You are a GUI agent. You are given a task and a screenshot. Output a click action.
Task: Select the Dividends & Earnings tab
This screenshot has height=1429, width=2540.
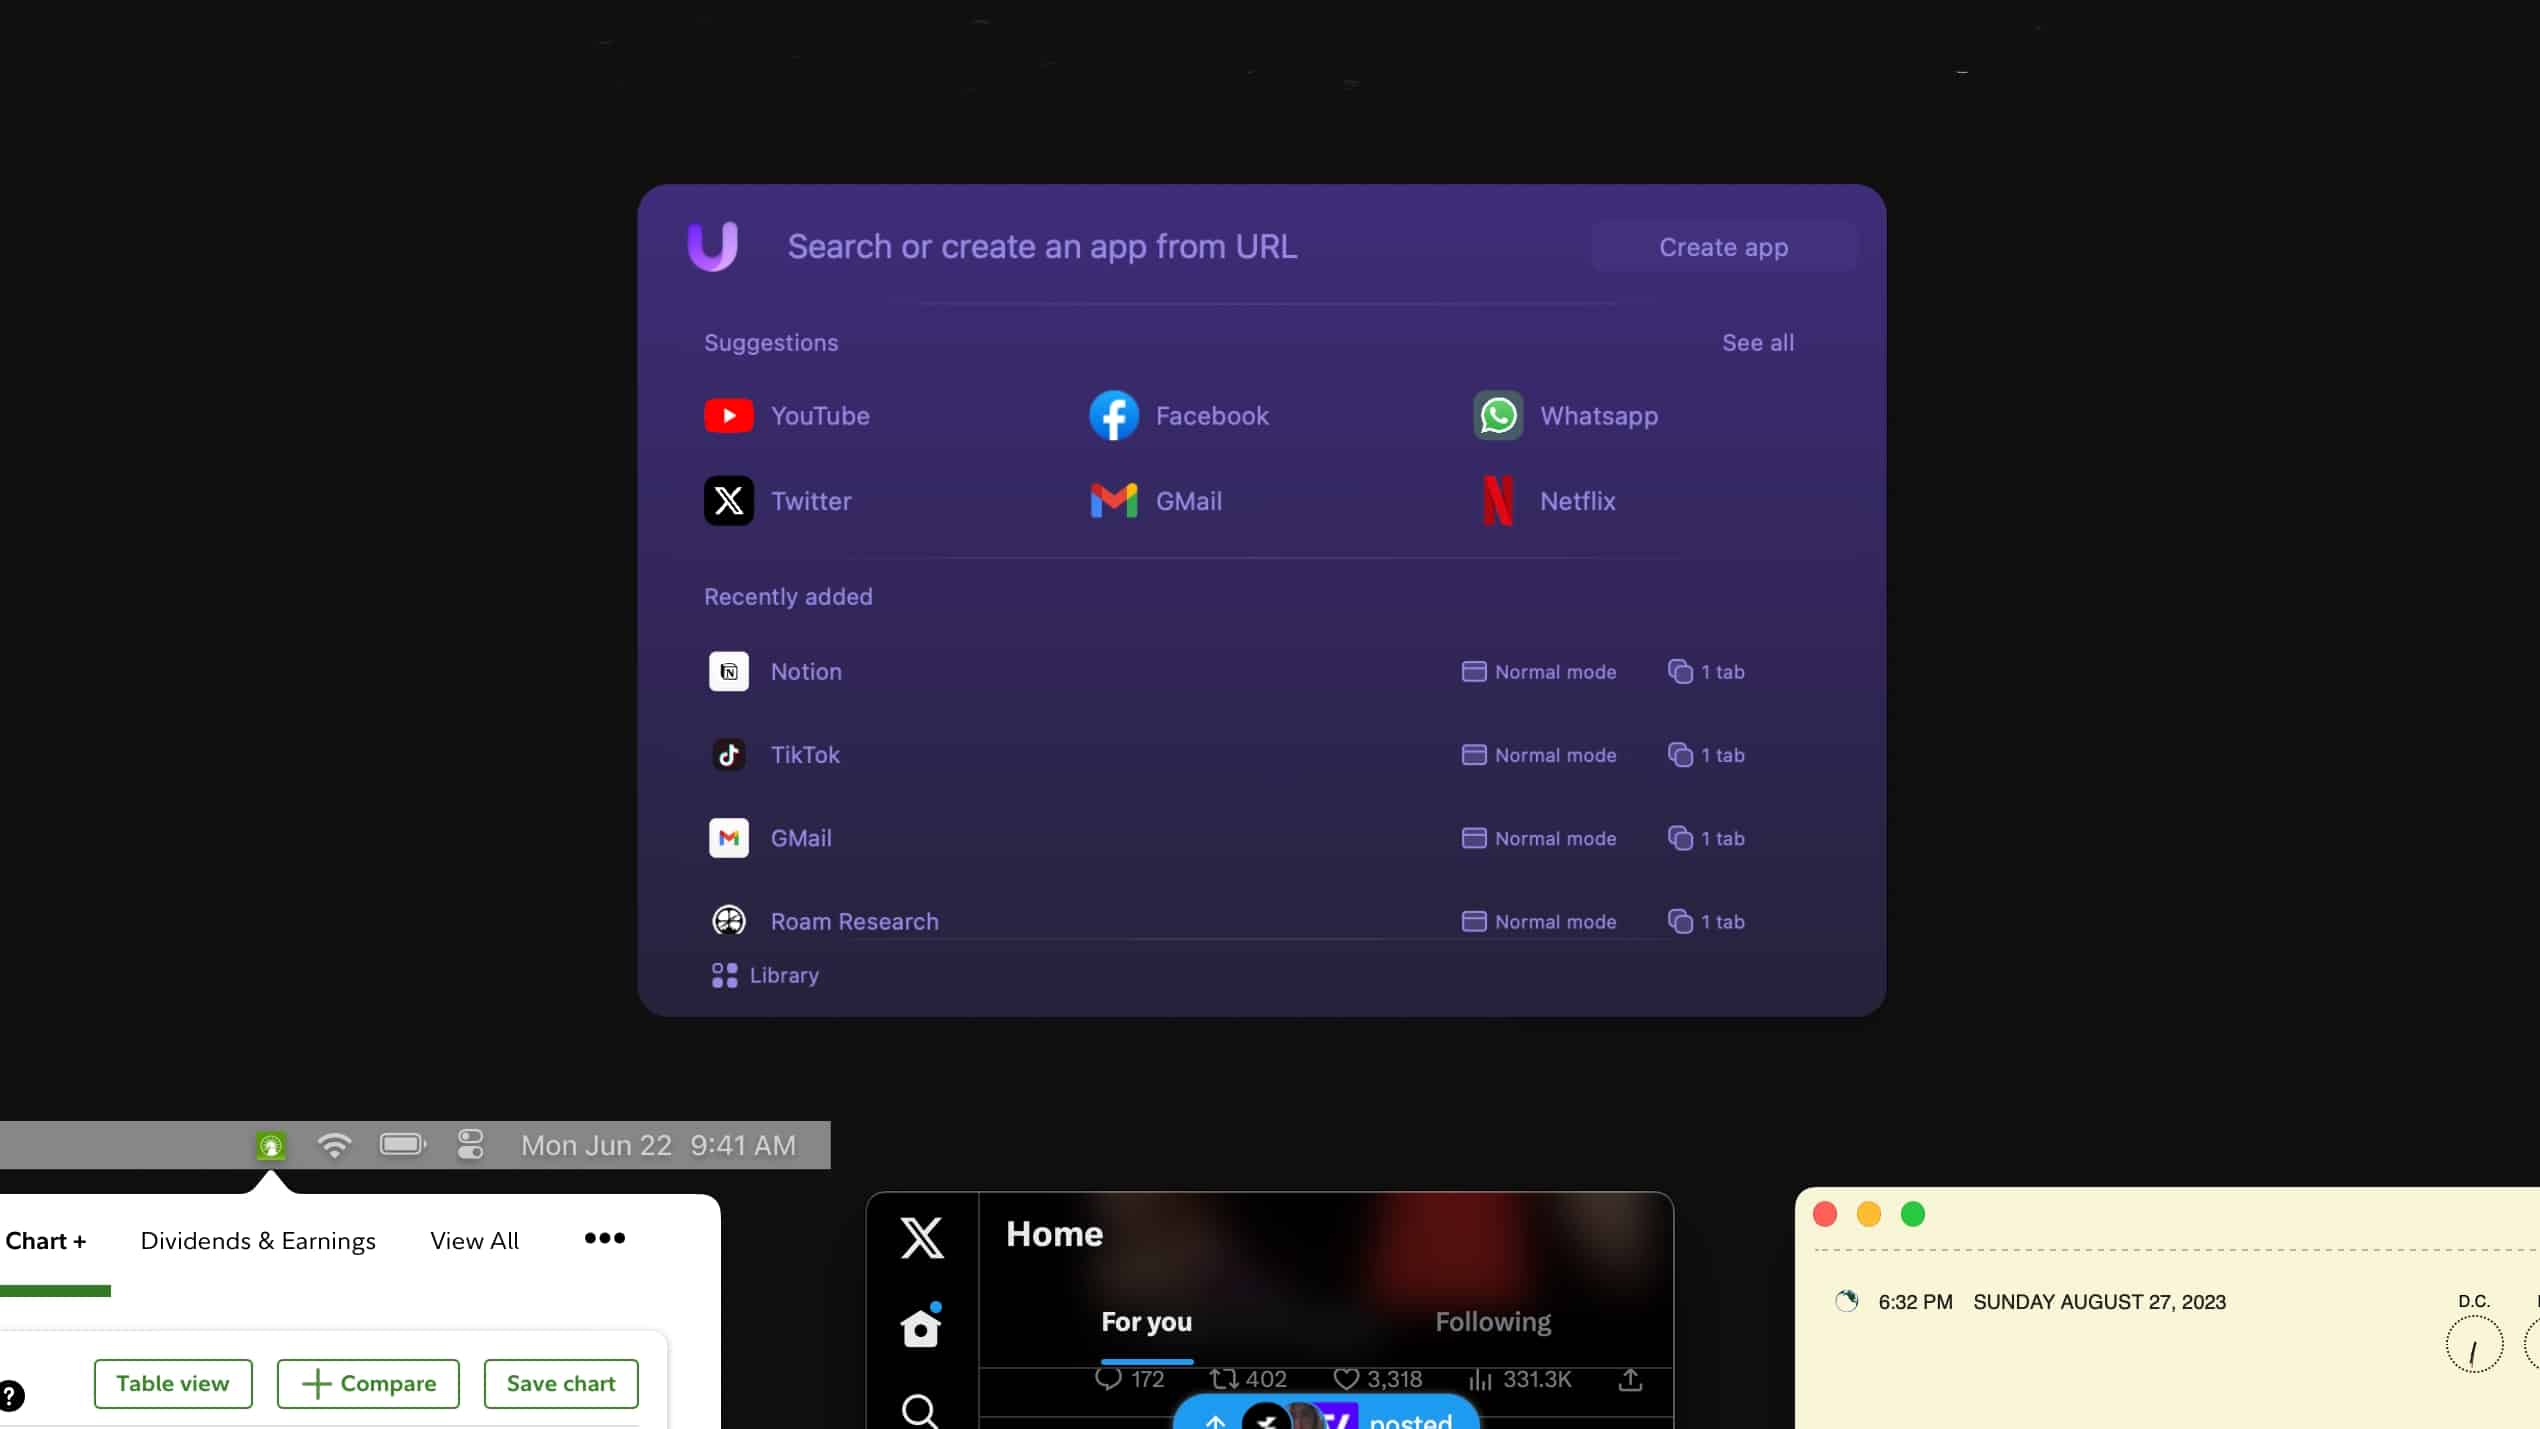[x=256, y=1239]
